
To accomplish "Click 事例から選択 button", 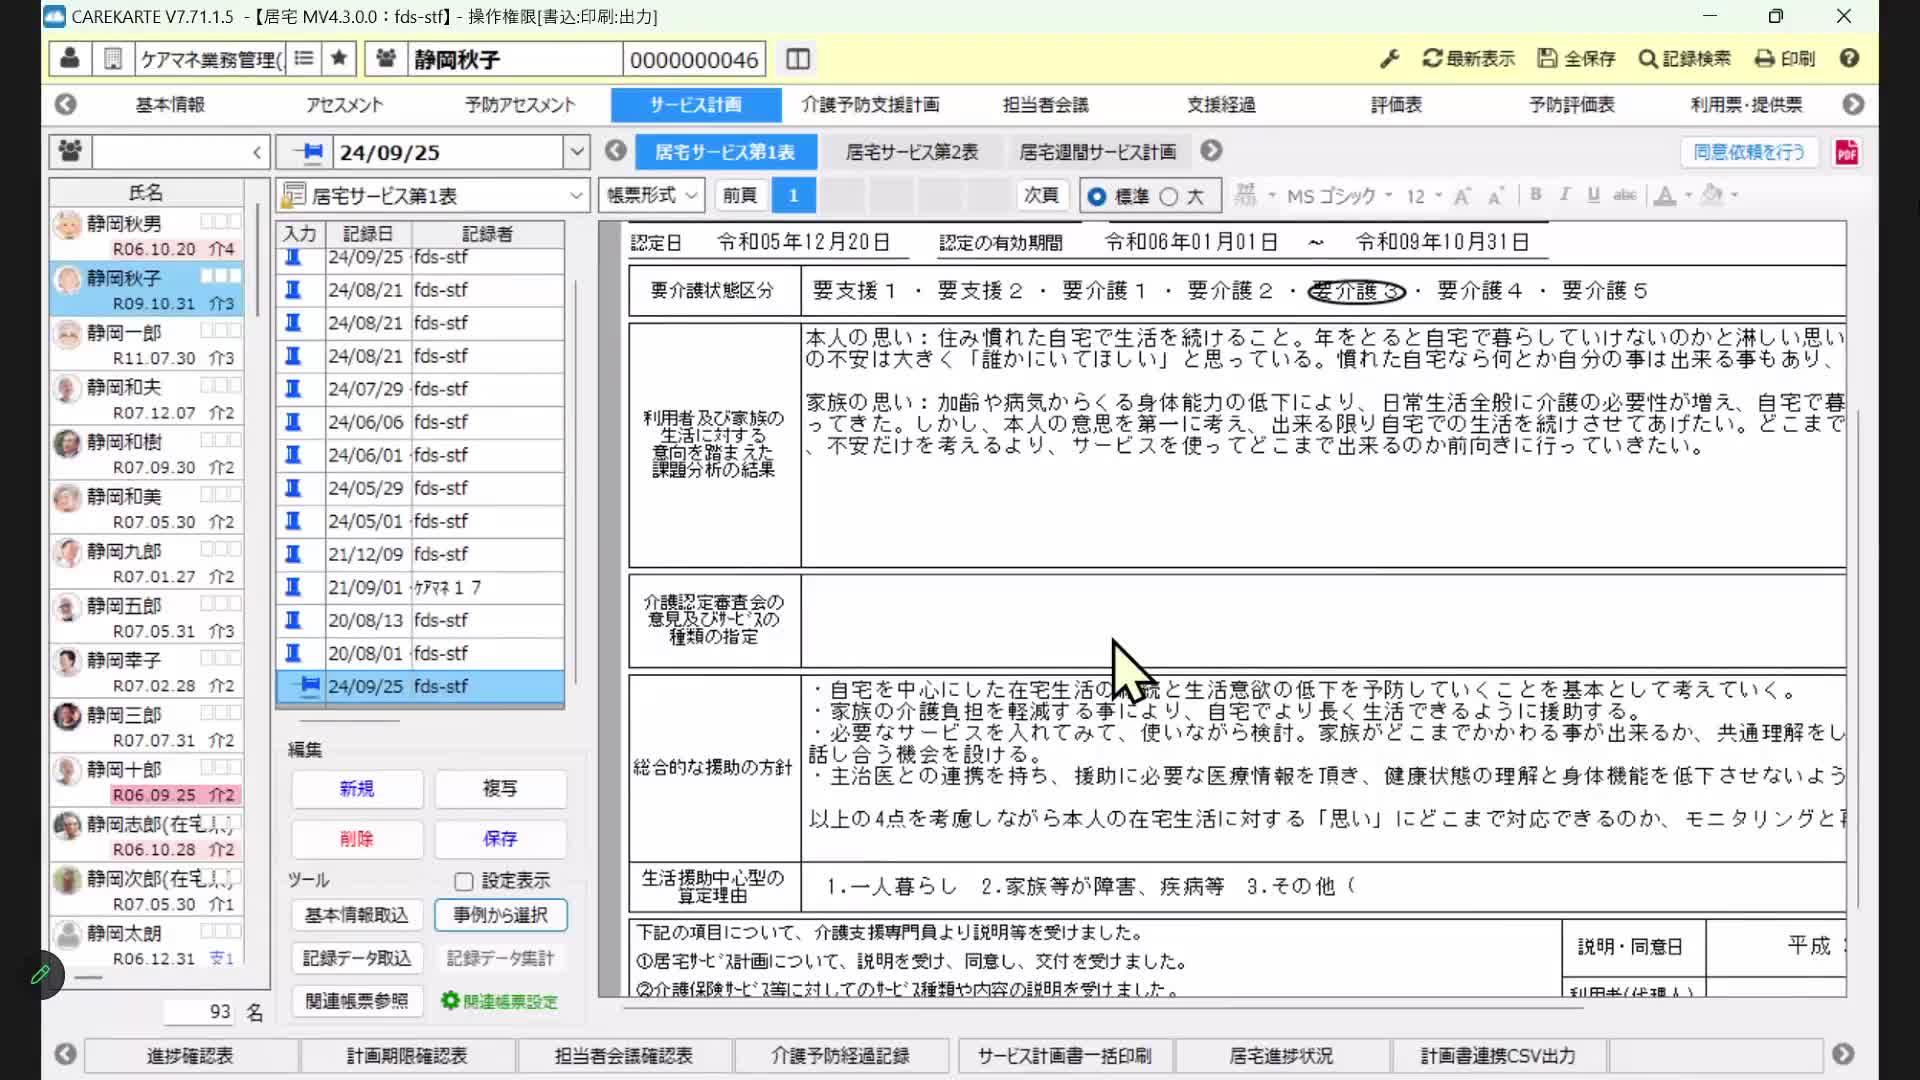I will pos(500,915).
